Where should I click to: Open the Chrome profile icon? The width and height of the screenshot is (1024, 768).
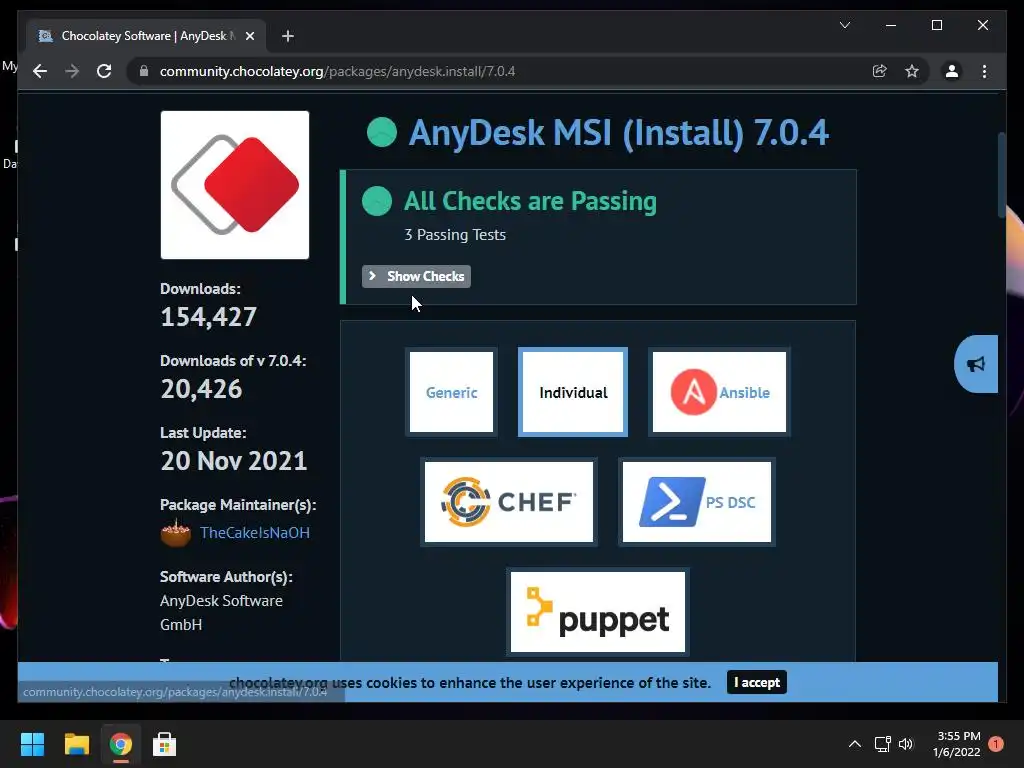click(x=952, y=71)
